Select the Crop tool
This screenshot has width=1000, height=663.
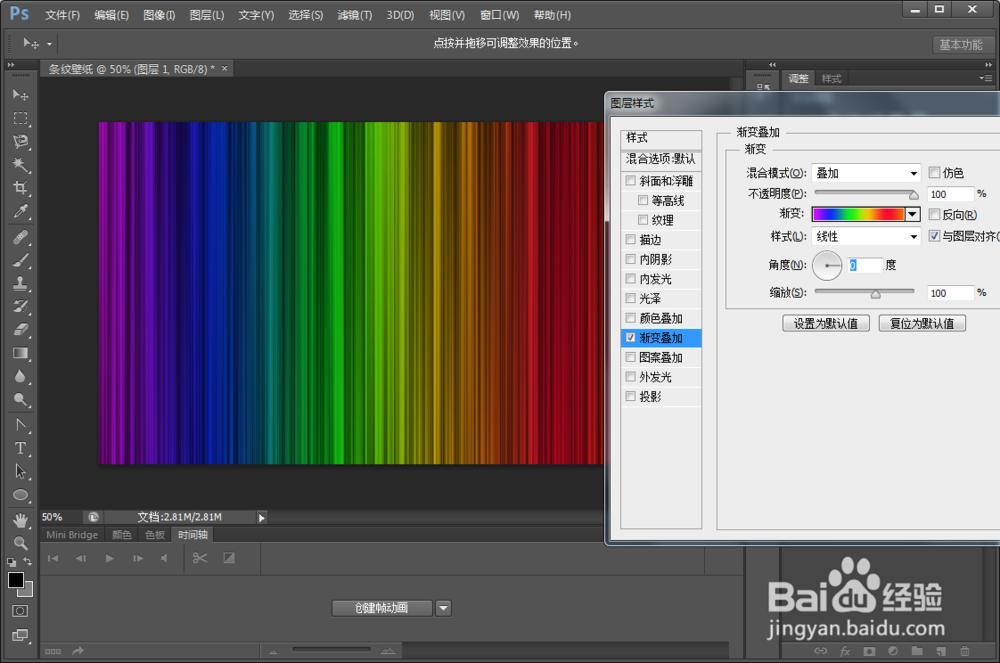click(x=20, y=188)
